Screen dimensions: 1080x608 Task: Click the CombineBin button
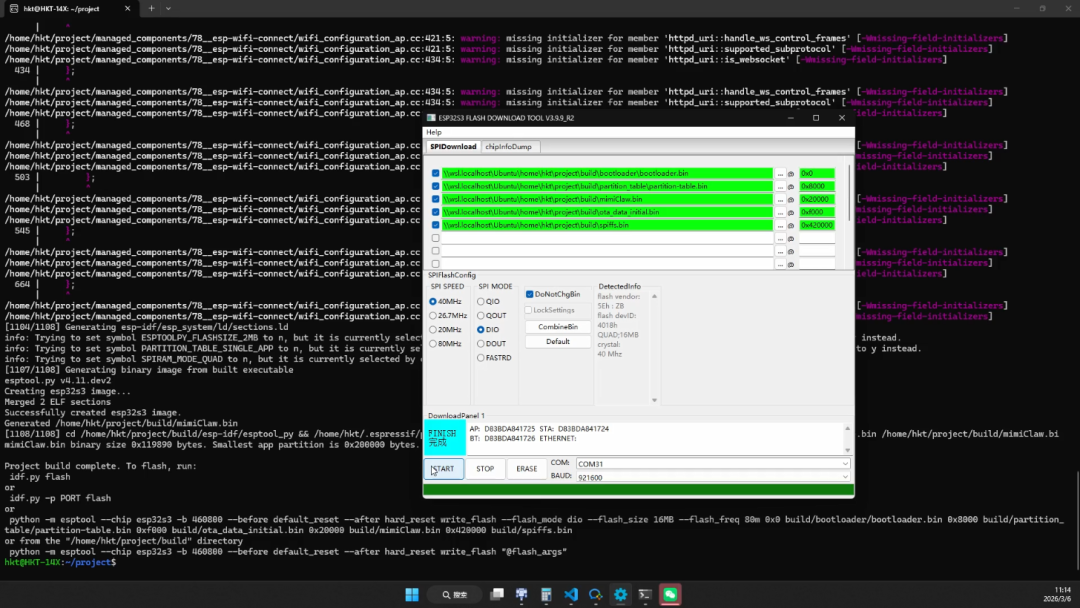point(558,327)
